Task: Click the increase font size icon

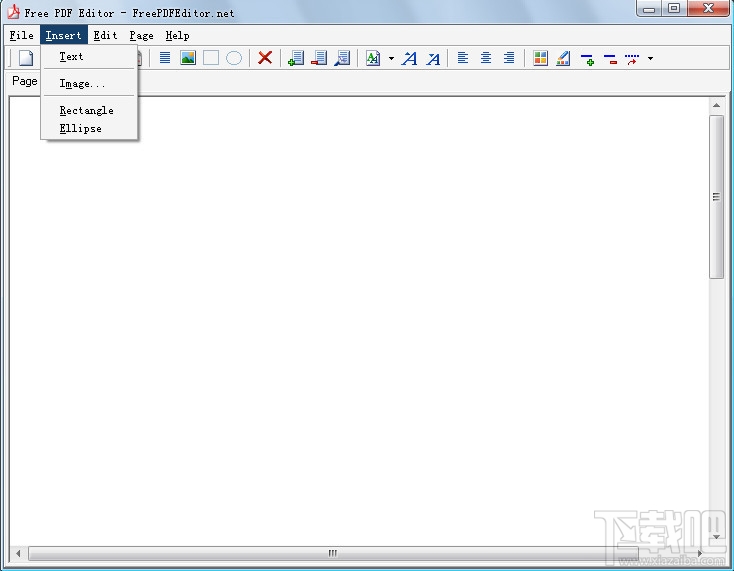Action: pos(410,58)
